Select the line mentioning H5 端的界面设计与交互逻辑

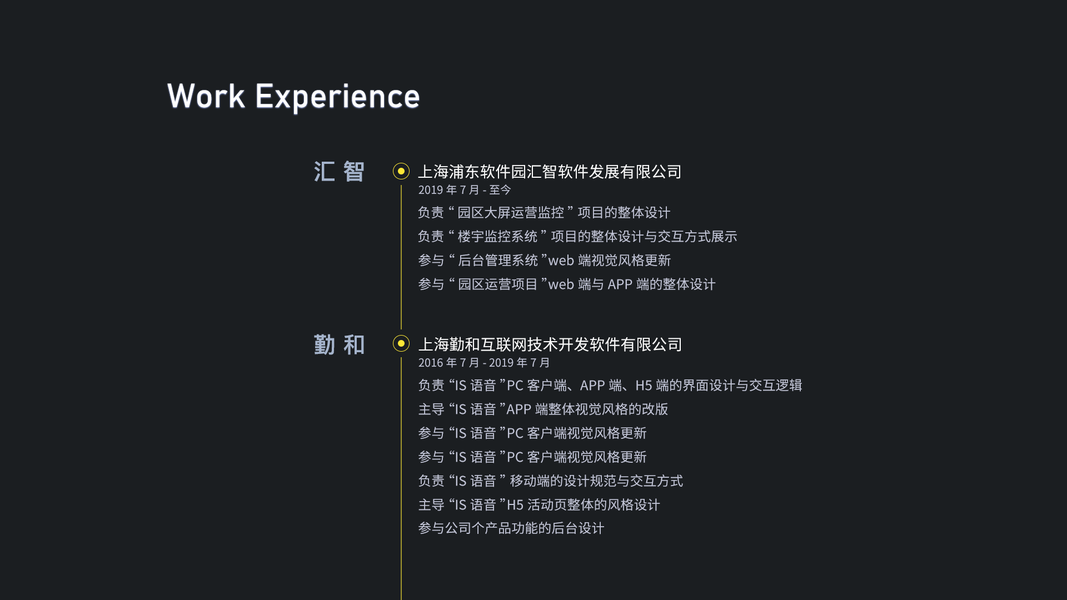tap(609, 385)
